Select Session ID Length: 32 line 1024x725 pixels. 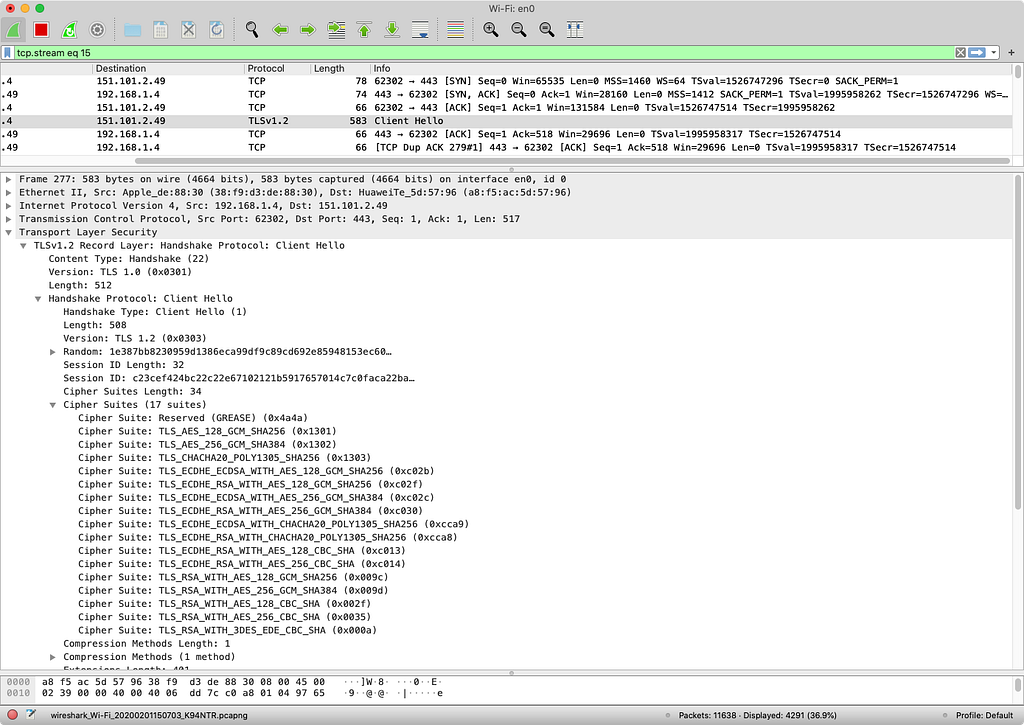123,365
